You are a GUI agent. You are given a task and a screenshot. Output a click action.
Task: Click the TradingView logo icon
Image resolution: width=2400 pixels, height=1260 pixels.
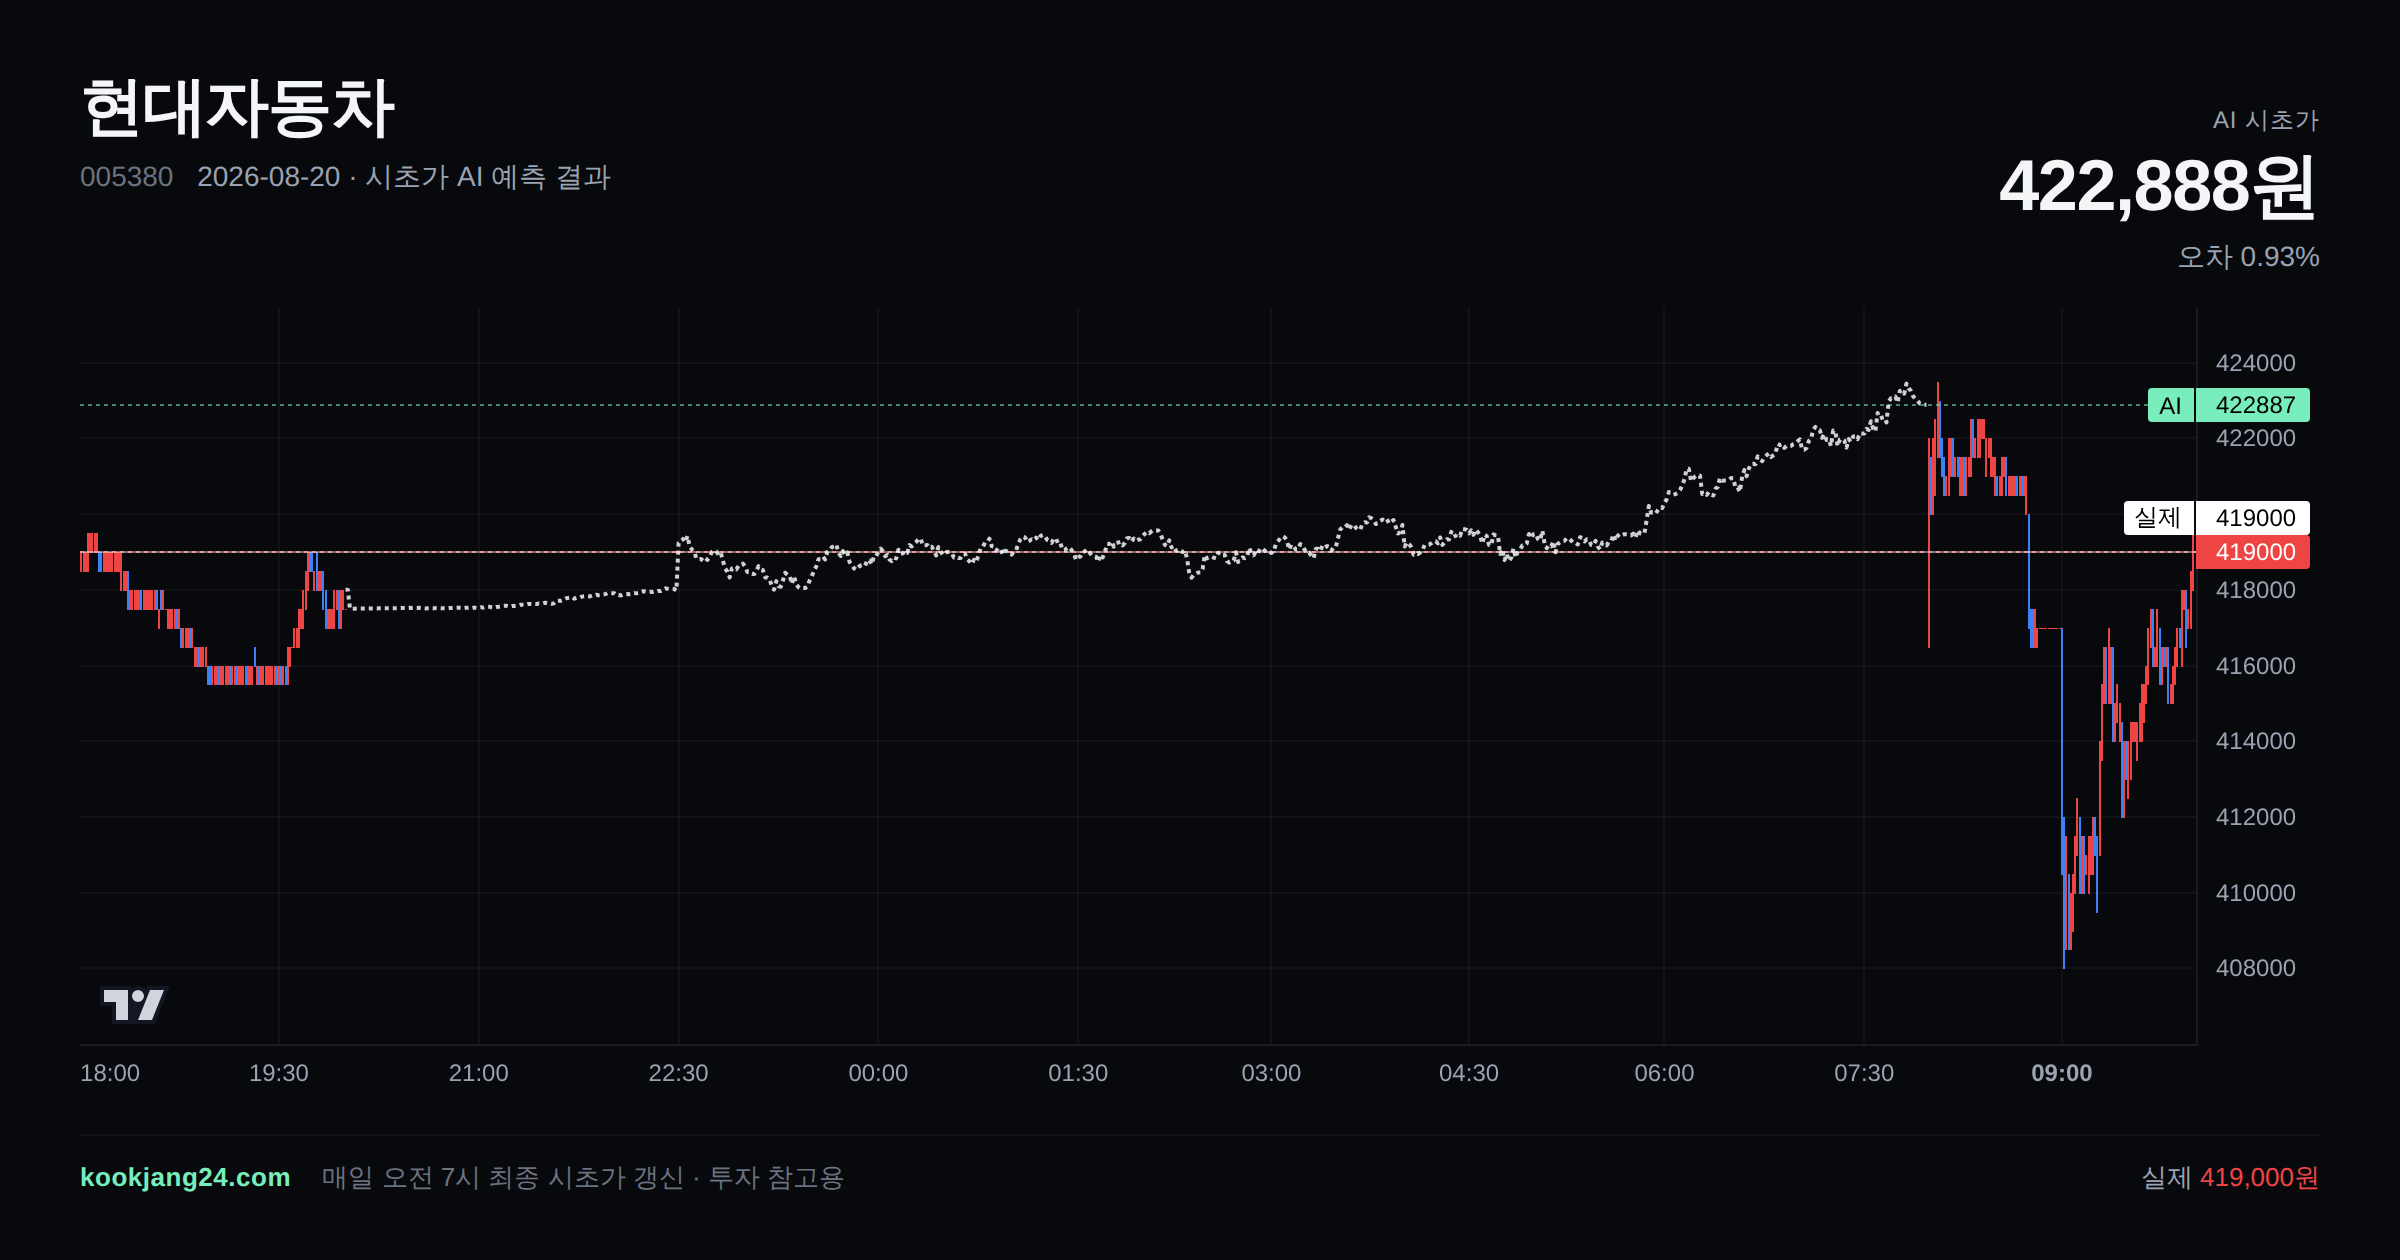pos(134,1004)
